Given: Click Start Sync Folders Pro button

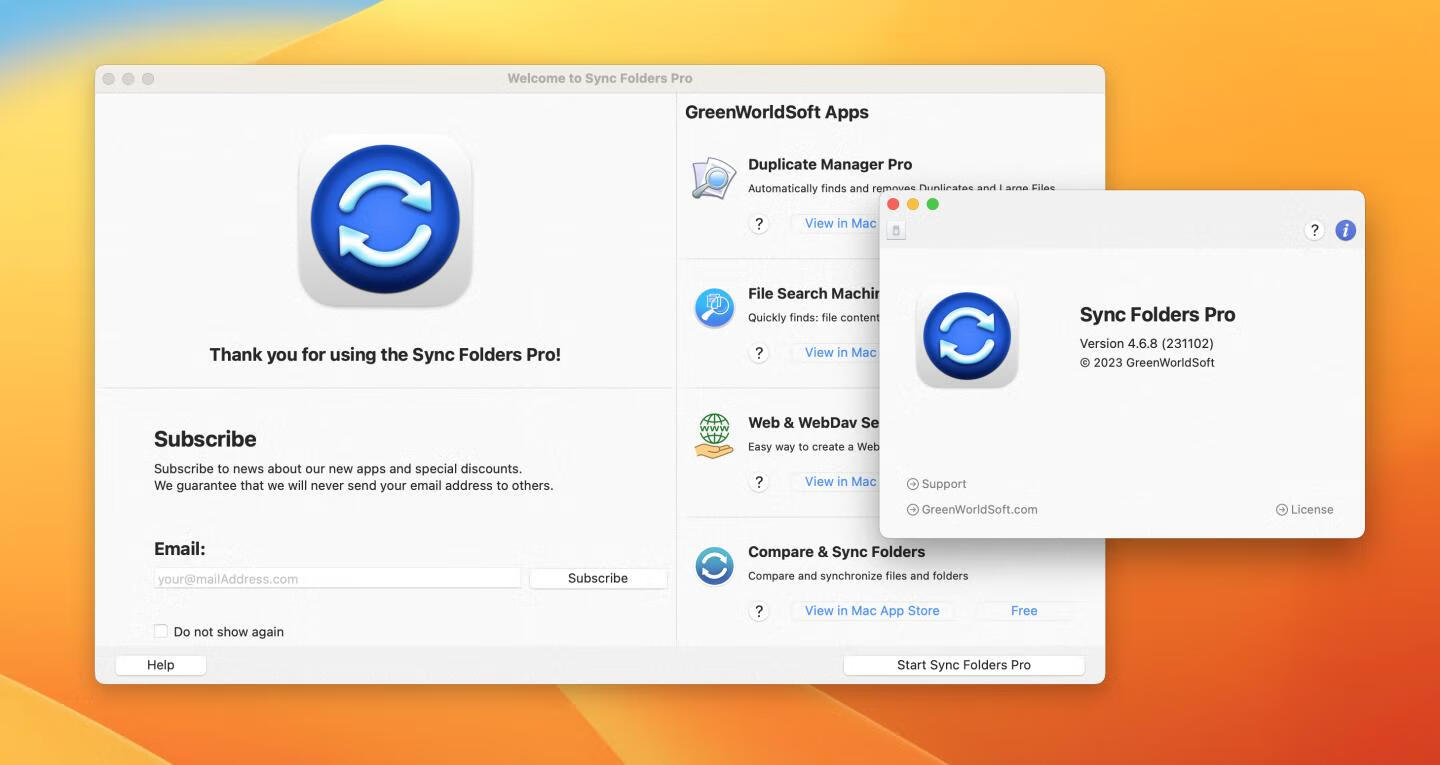Looking at the screenshot, I should click(964, 665).
